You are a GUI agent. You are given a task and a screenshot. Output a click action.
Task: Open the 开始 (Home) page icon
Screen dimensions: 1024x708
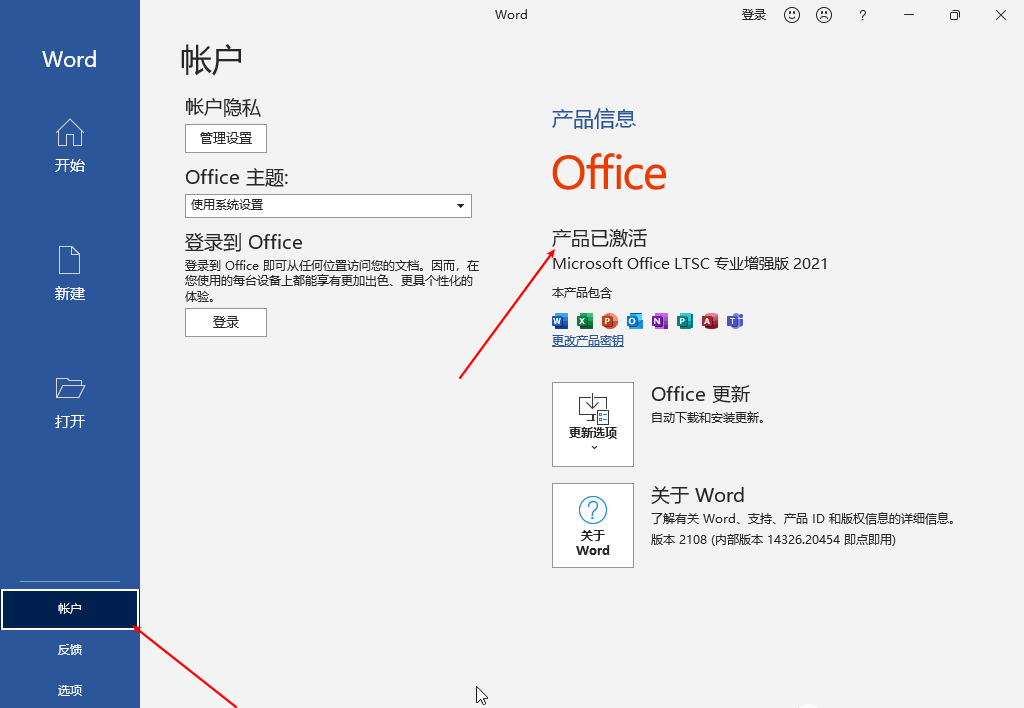69,133
